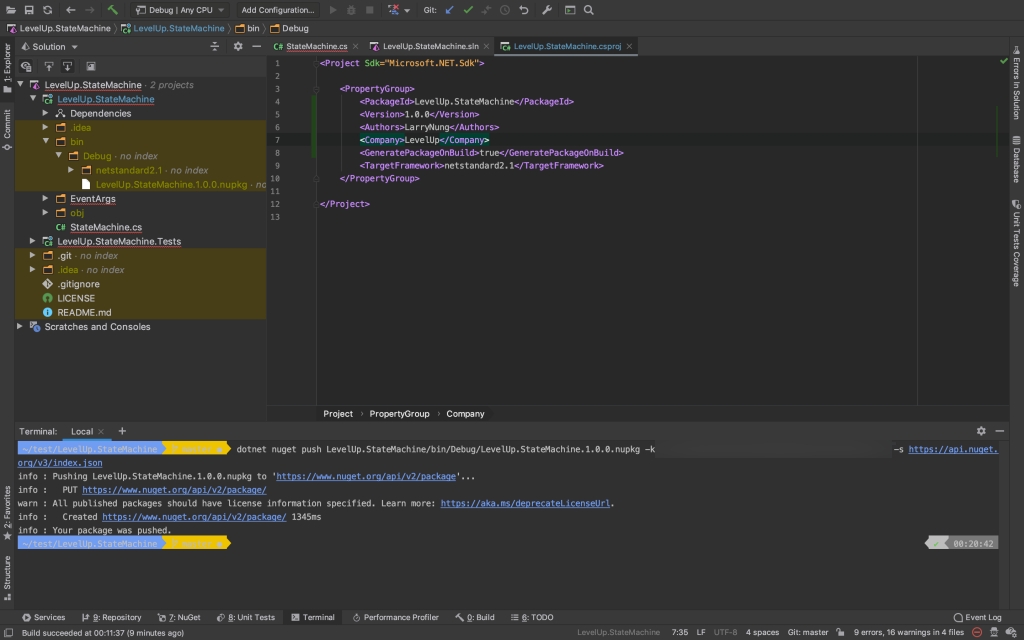Open the Database side panel
1024x640 pixels.
pos(1016,159)
